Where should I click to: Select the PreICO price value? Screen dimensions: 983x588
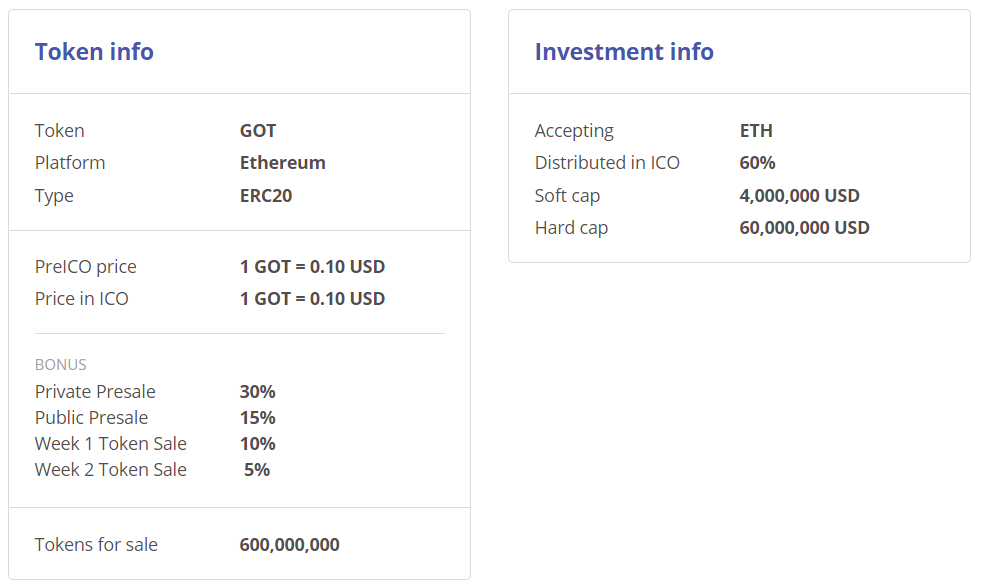click(312, 267)
